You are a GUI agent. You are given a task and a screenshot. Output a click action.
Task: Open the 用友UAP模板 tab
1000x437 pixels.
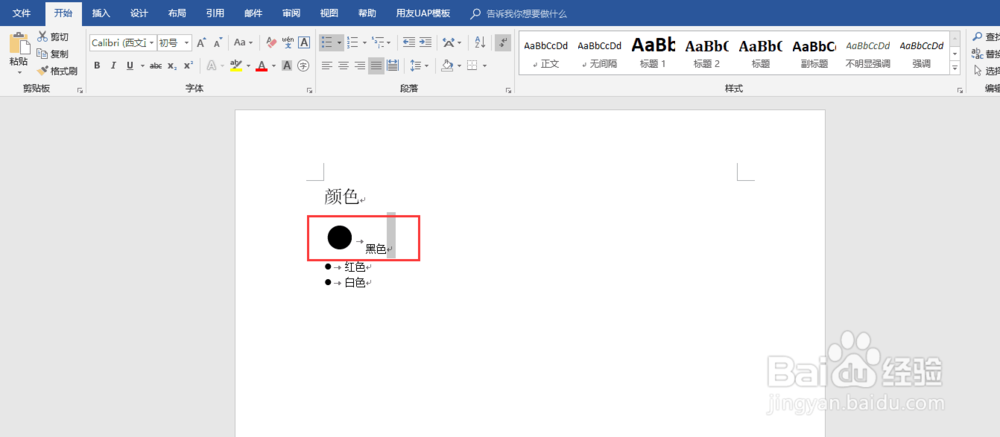coord(423,13)
